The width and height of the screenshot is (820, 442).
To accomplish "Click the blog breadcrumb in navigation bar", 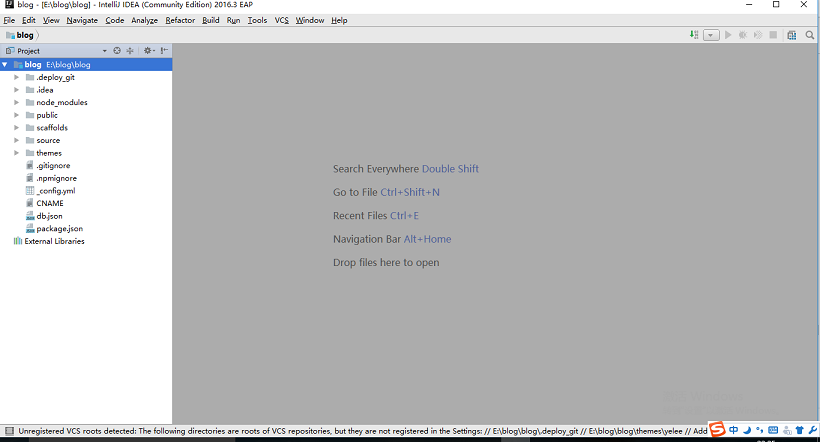I will tap(20, 35).
